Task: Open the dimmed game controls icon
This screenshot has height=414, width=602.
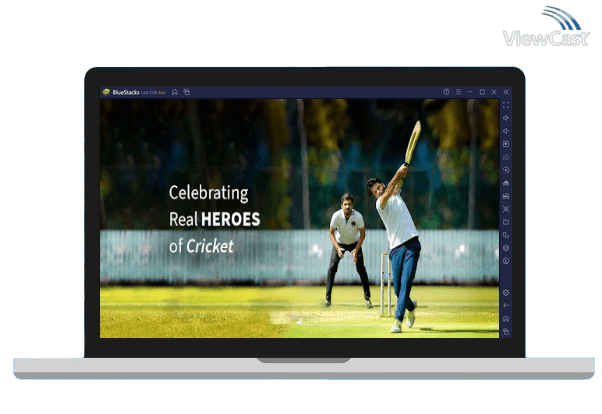Action: 506,157
